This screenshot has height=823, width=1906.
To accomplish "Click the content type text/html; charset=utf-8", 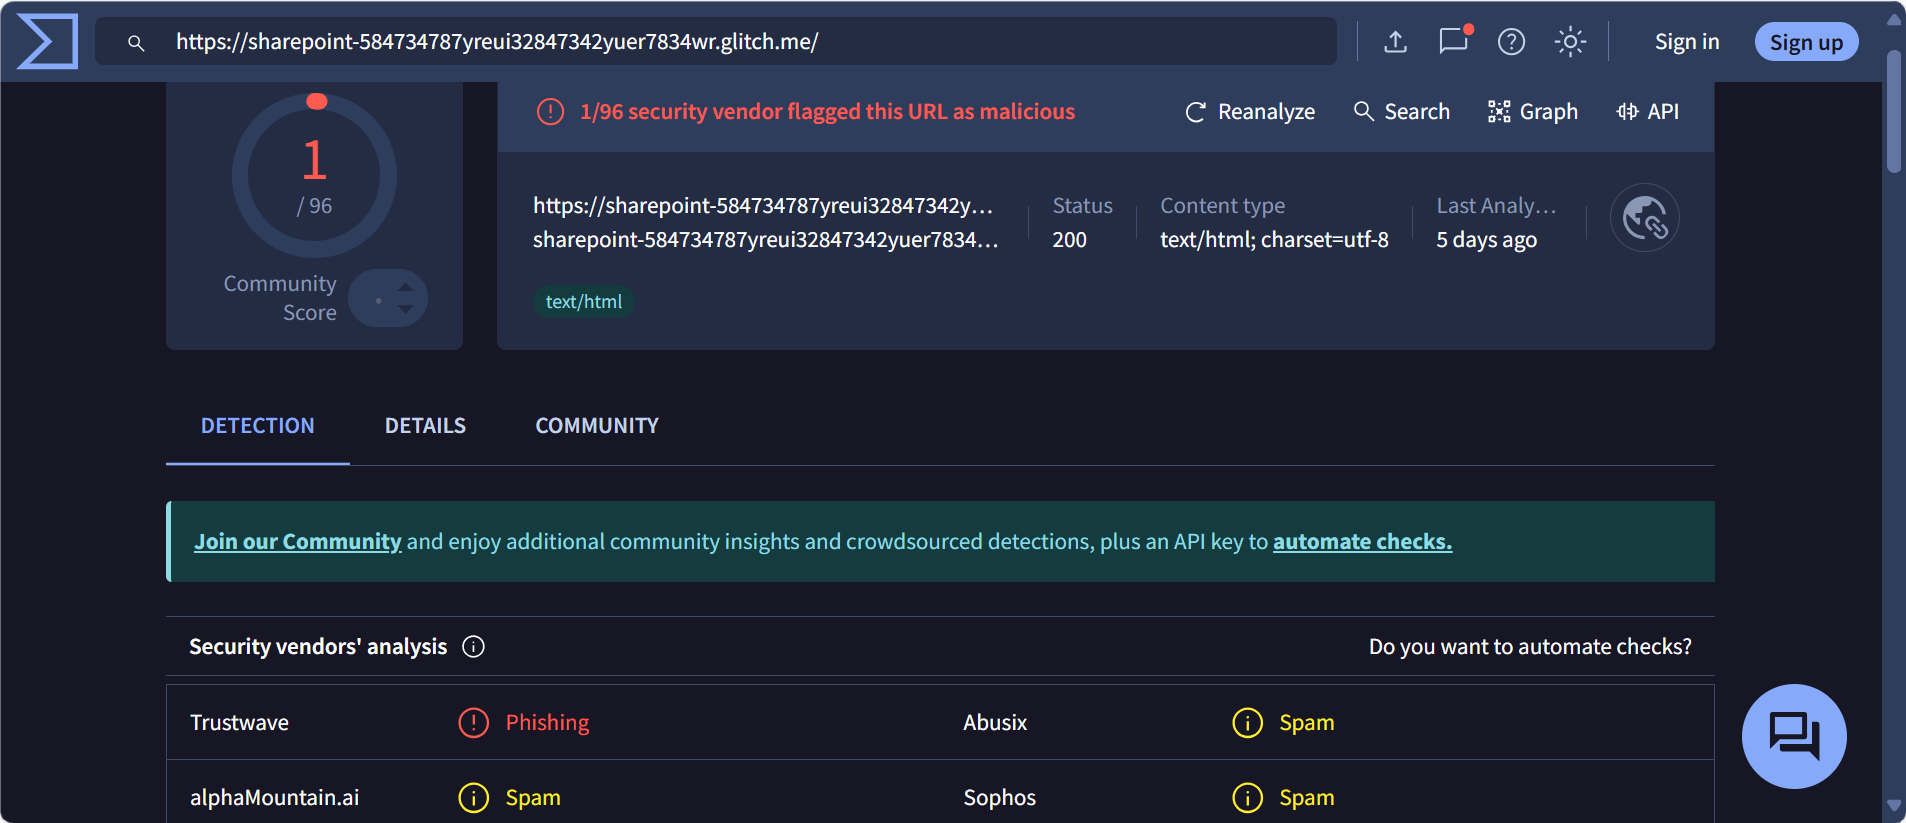I will (x=1274, y=240).
